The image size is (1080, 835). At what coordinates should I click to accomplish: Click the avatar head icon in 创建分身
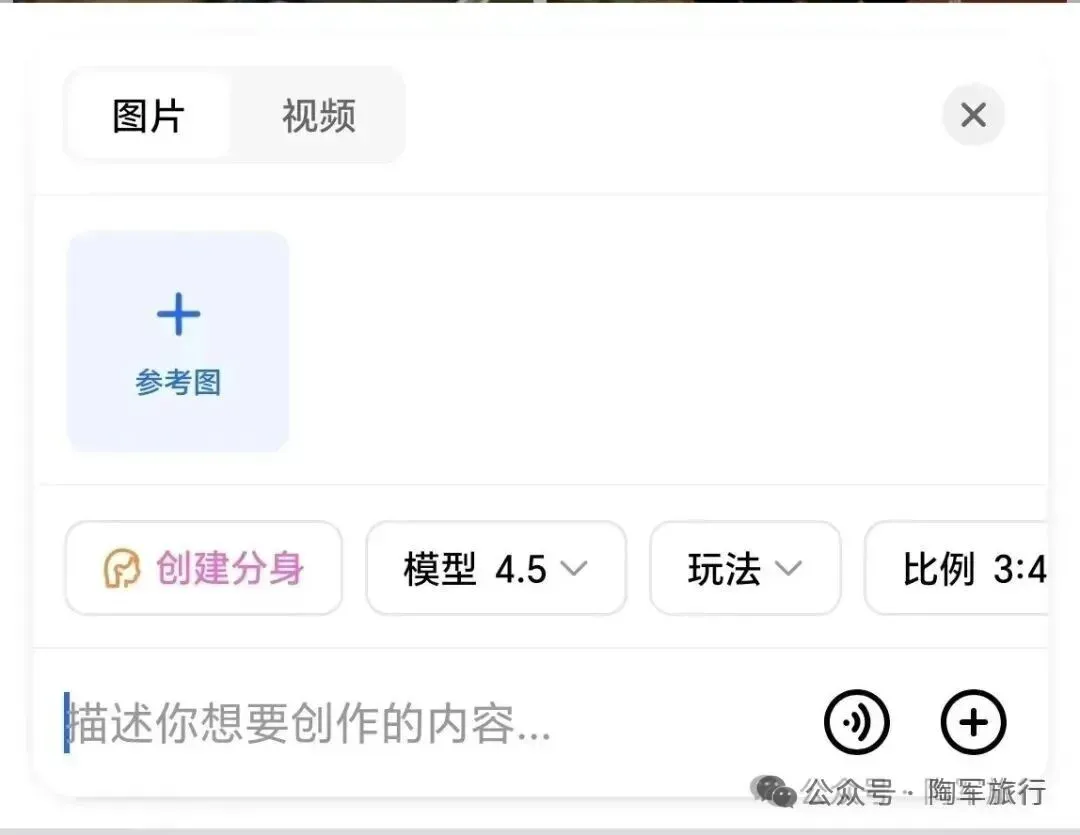pos(122,568)
